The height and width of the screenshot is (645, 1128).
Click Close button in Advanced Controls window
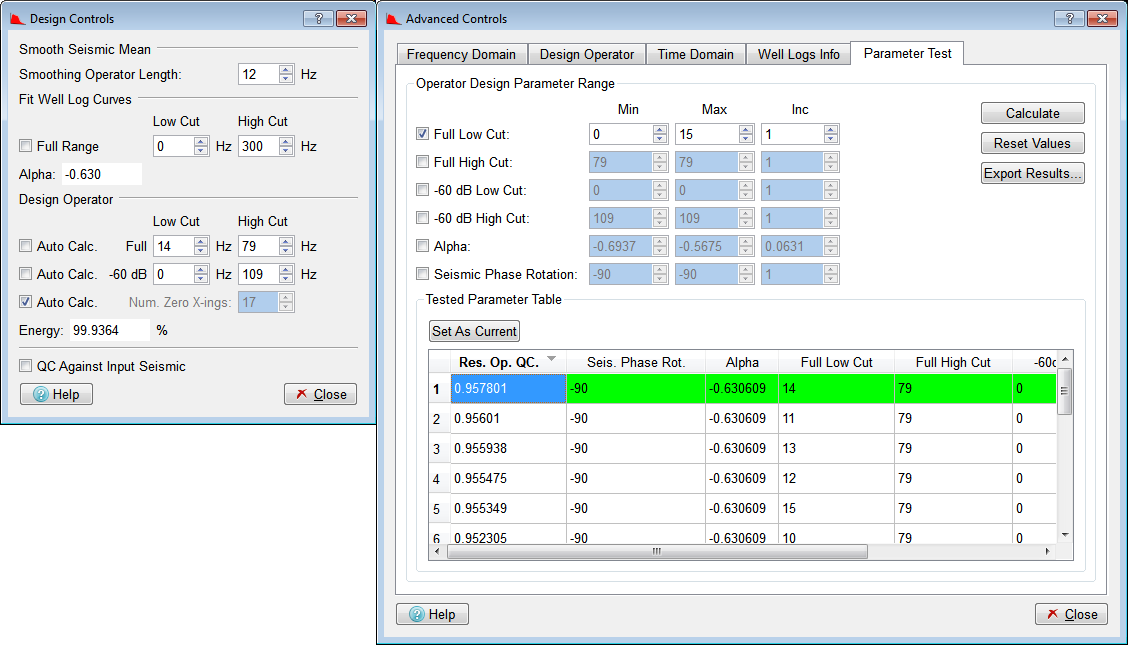[1071, 614]
